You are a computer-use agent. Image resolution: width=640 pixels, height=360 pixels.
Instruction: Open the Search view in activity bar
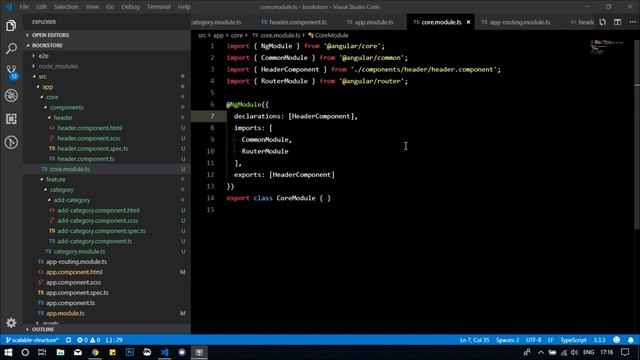[11, 49]
